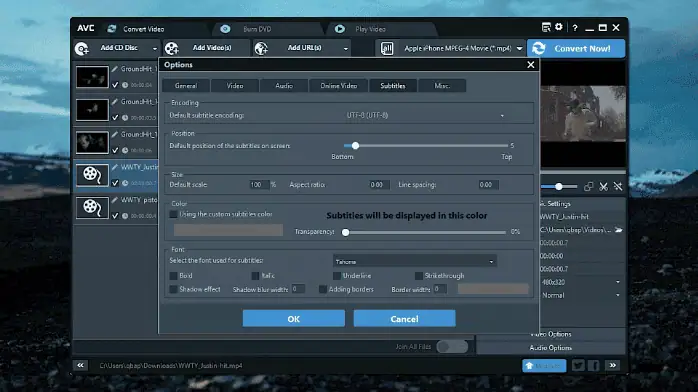Switch to the Online Video tab
The height and width of the screenshot is (392, 698).
coord(339,86)
